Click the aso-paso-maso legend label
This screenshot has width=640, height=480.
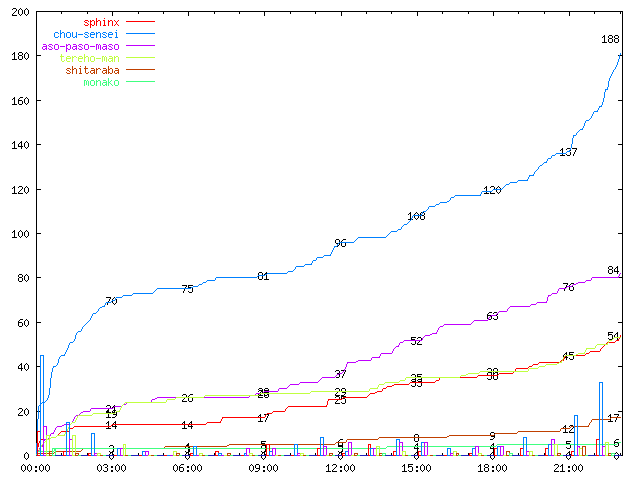(x=80, y=46)
